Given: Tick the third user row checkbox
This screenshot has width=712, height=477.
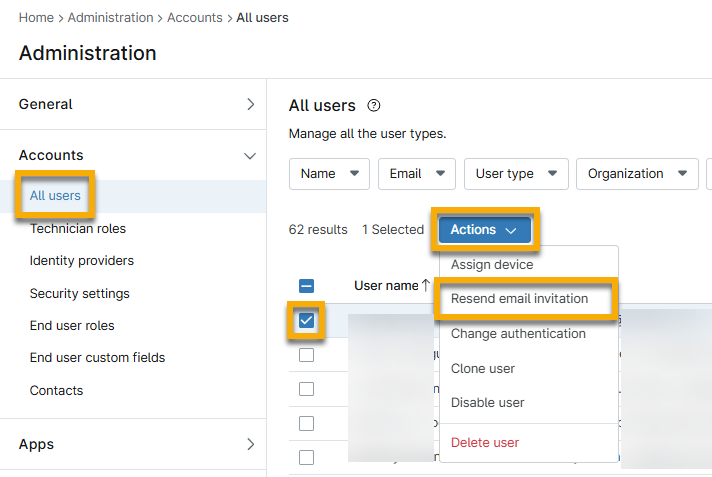Looking at the screenshot, I should click(307, 389).
